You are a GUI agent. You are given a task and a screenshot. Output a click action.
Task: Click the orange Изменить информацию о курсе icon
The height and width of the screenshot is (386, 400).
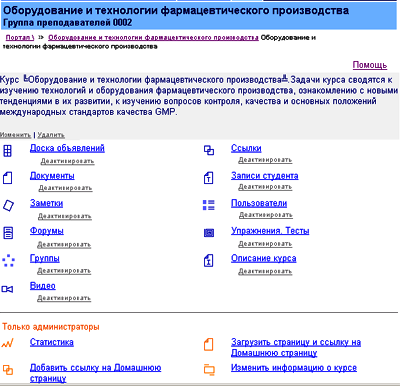209,369
